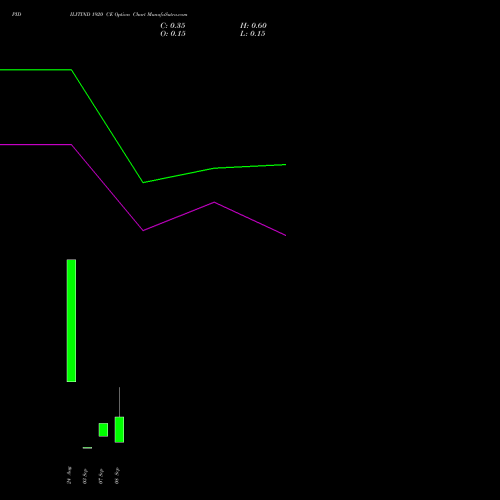The width and height of the screenshot is (500, 500).
Task: Click the CE Options Chart title text
Action: coord(128,14)
